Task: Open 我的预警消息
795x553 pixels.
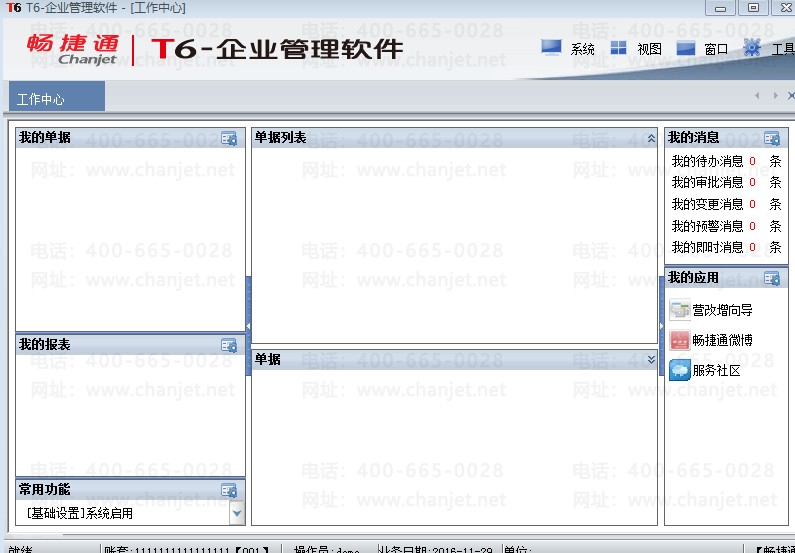Action: [x=707, y=226]
